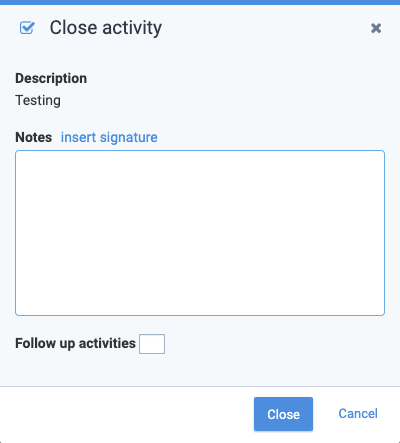Place cursor inside the empty notes box

[x=200, y=233]
